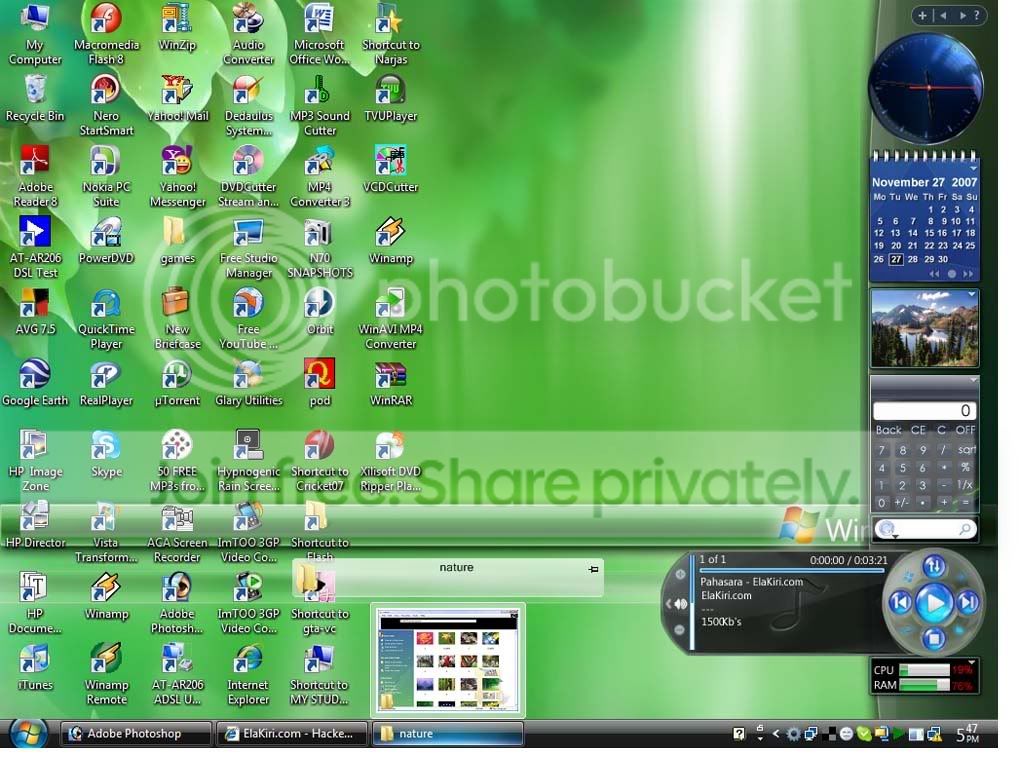Image resolution: width=1024 pixels, height=768 pixels.
Task: Expand hidden system tray icons arrow
Action: point(776,734)
